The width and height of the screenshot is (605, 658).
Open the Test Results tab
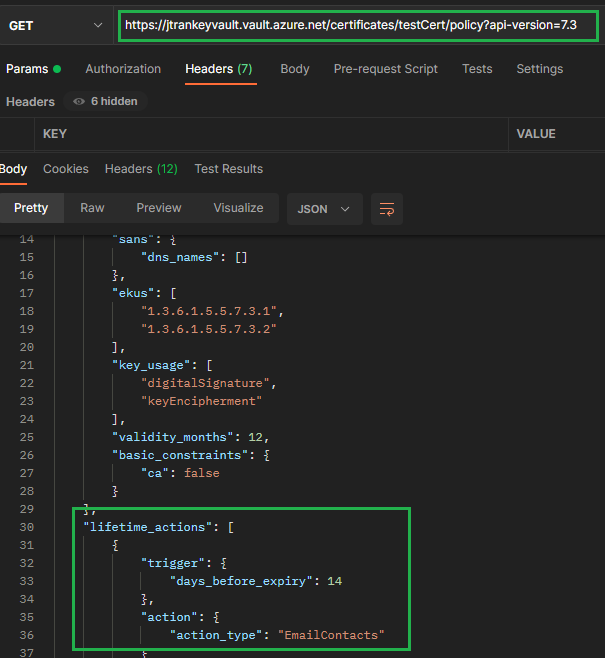tap(229, 169)
